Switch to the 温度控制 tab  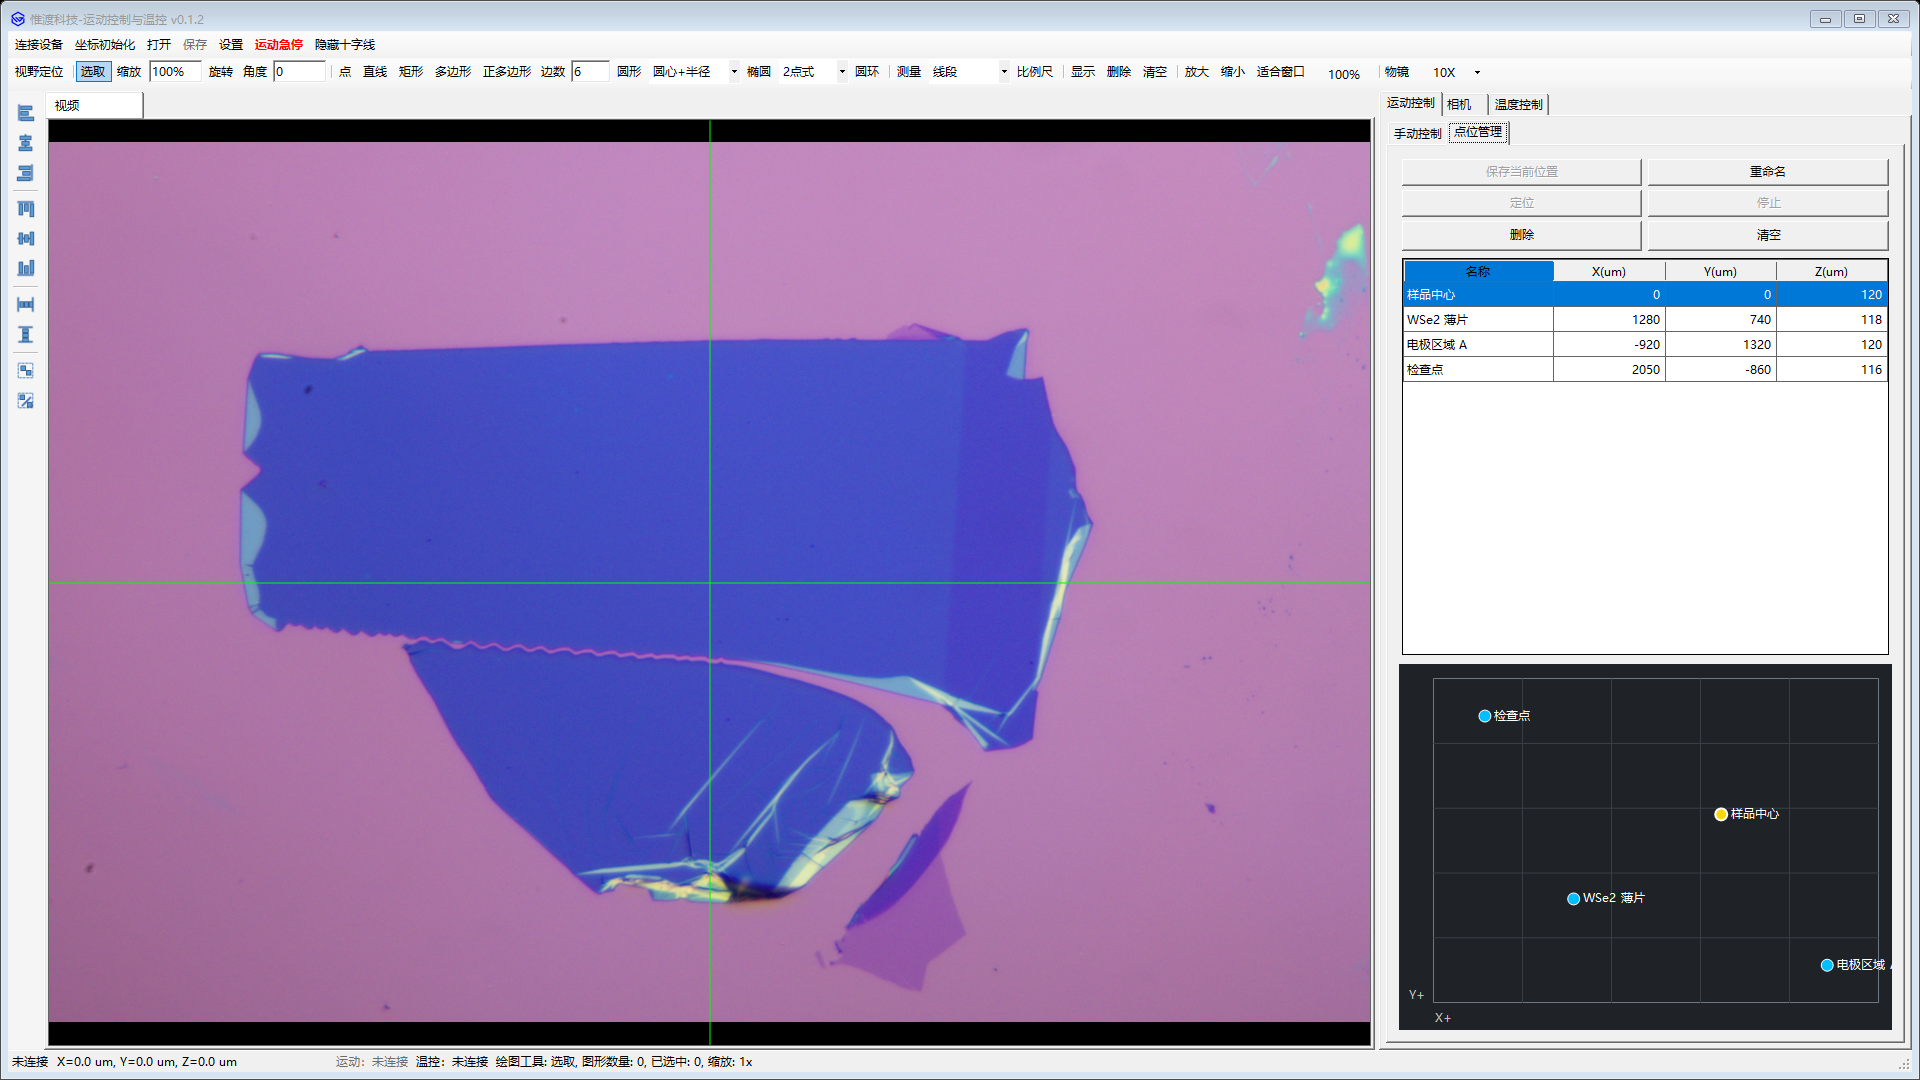point(1518,104)
